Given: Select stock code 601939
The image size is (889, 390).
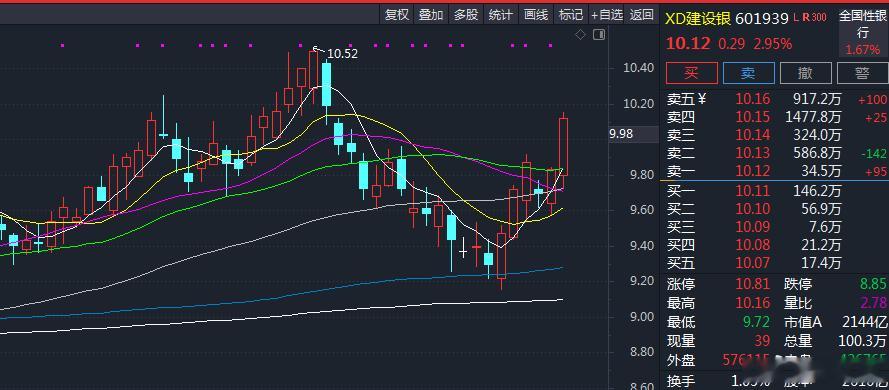Looking at the screenshot, I should [x=762, y=19].
